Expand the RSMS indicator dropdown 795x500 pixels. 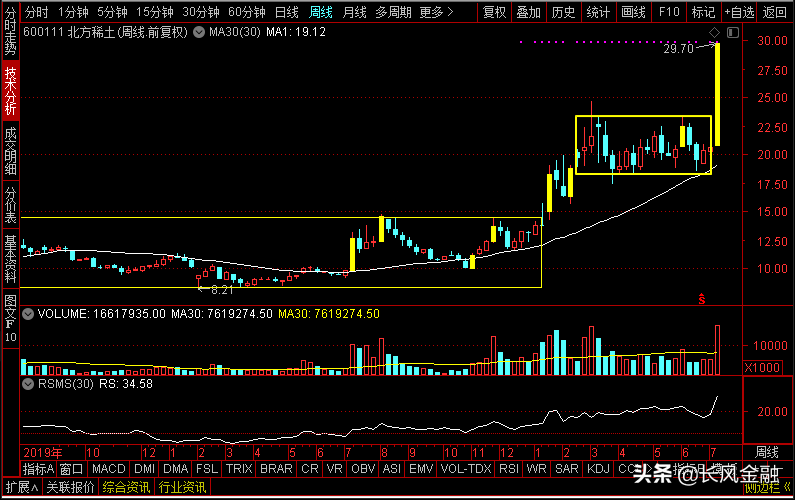(28, 384)
